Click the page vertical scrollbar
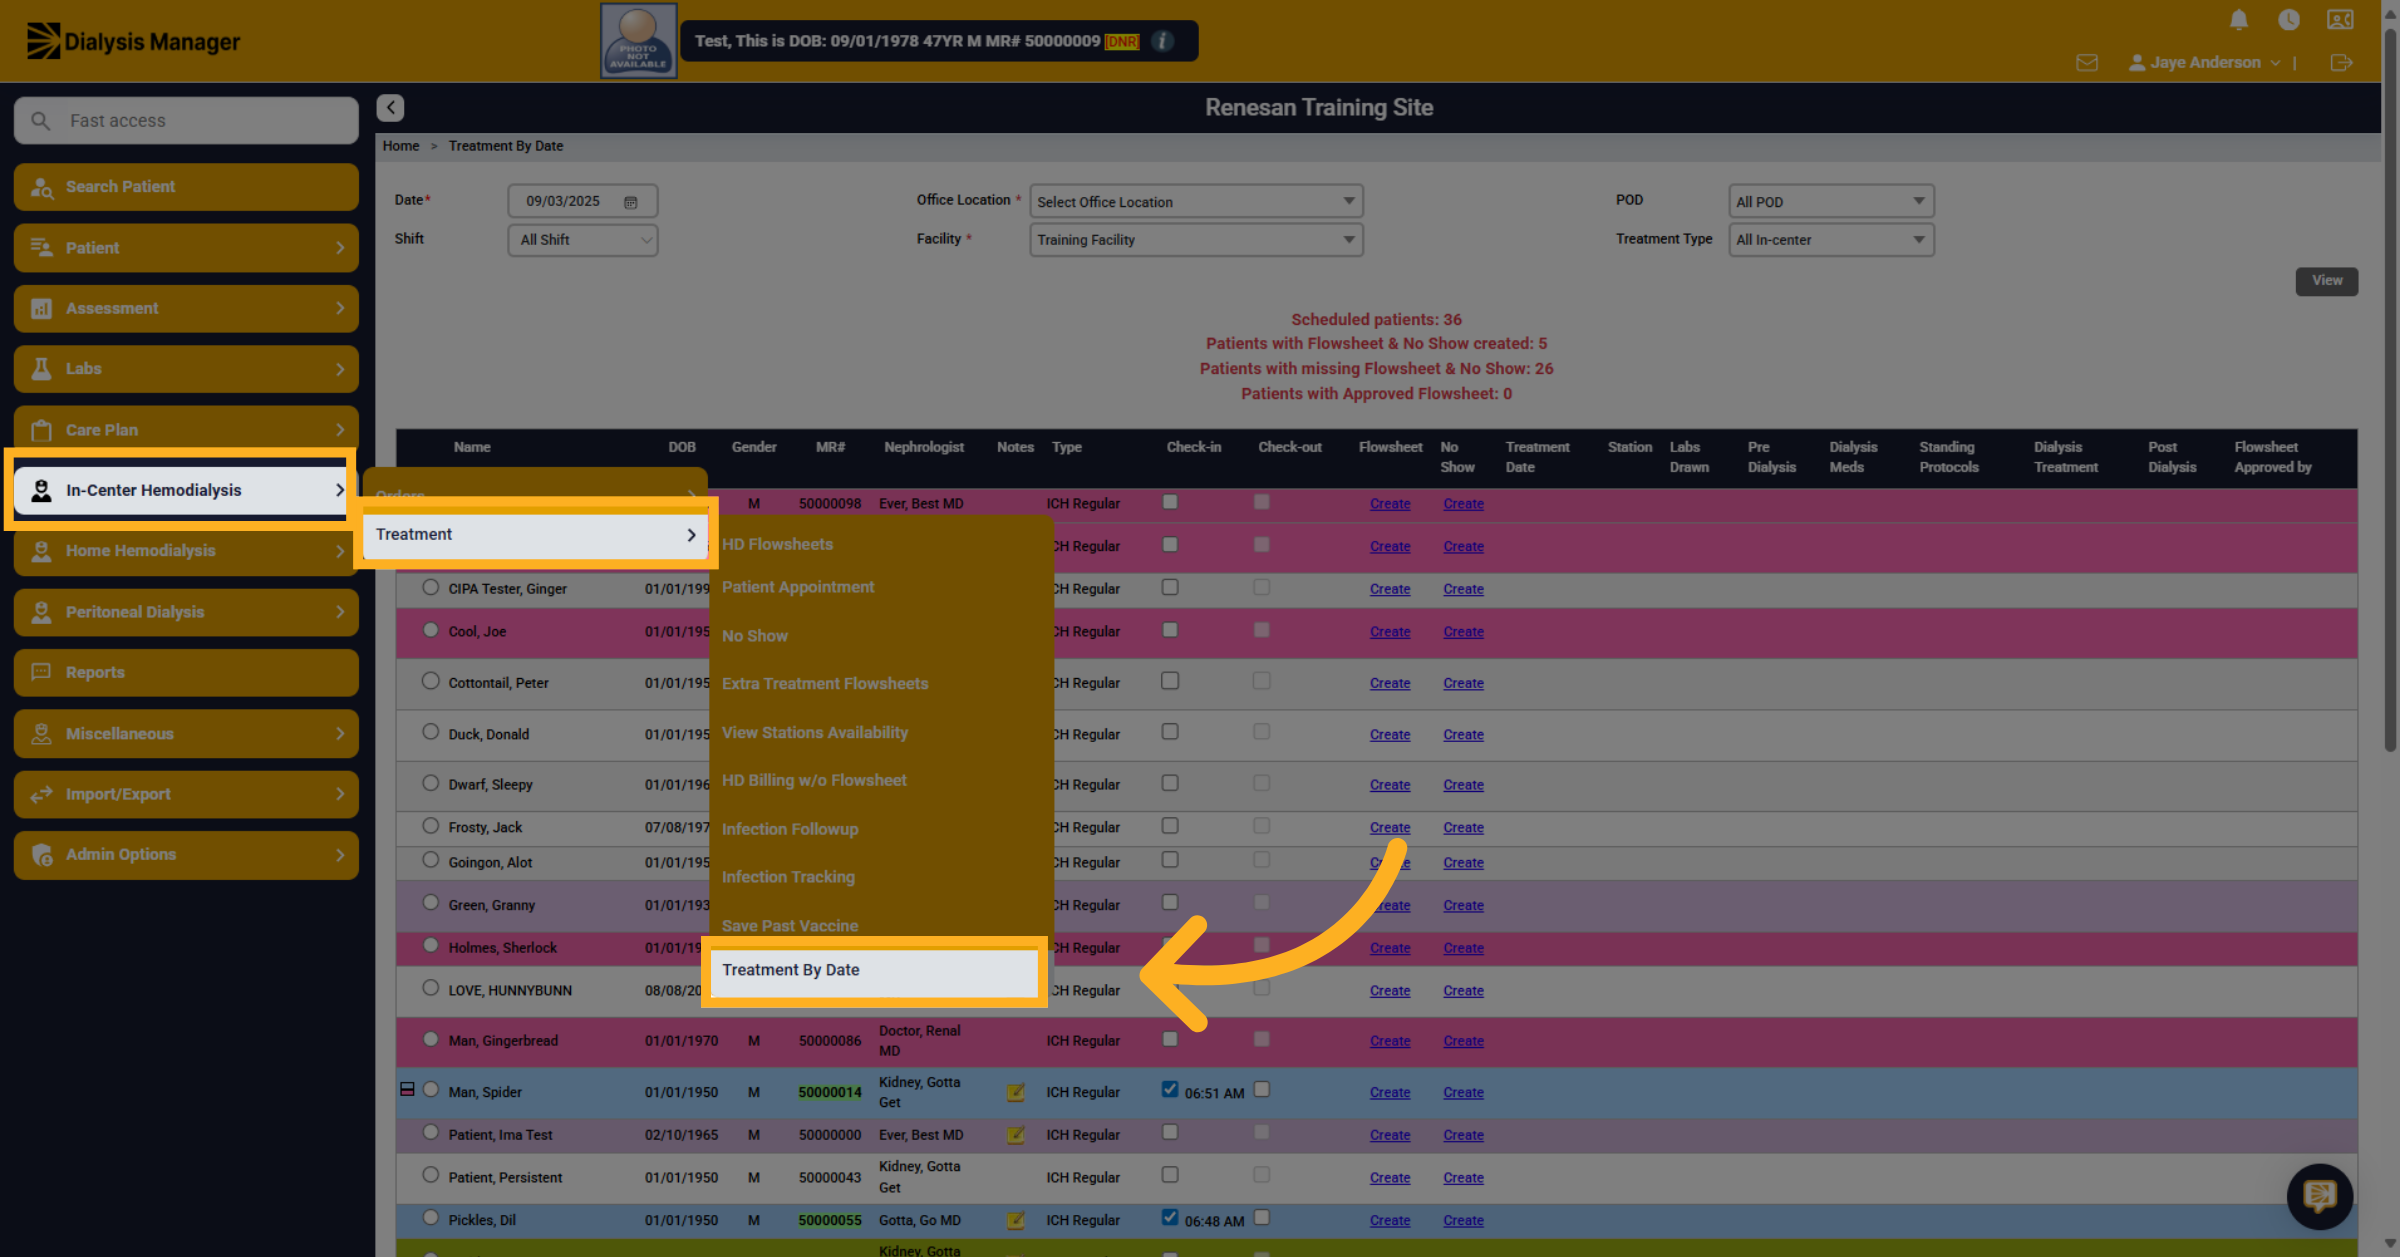Image resolution: width=2400 pixels, height=1257 pixels. [2390, 390]
